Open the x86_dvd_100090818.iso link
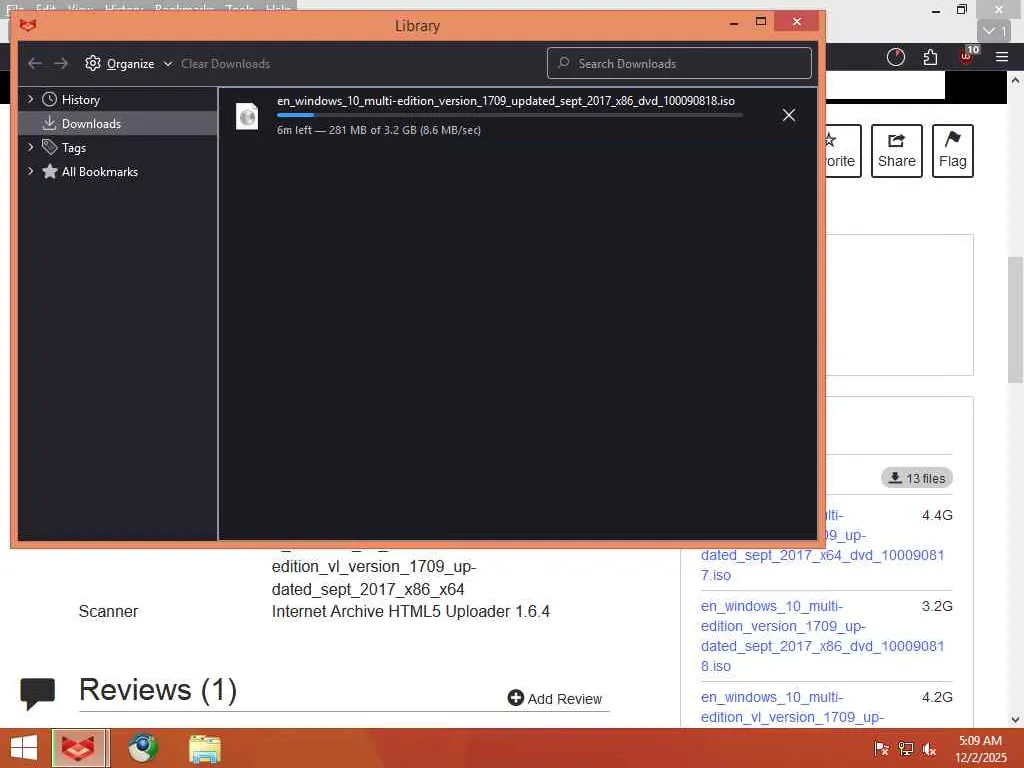 822,636
